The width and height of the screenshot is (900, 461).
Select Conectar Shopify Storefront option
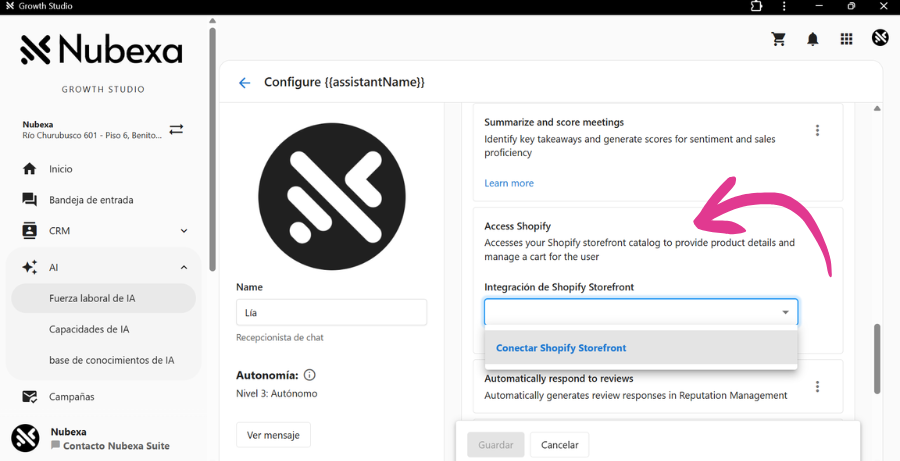561,348
